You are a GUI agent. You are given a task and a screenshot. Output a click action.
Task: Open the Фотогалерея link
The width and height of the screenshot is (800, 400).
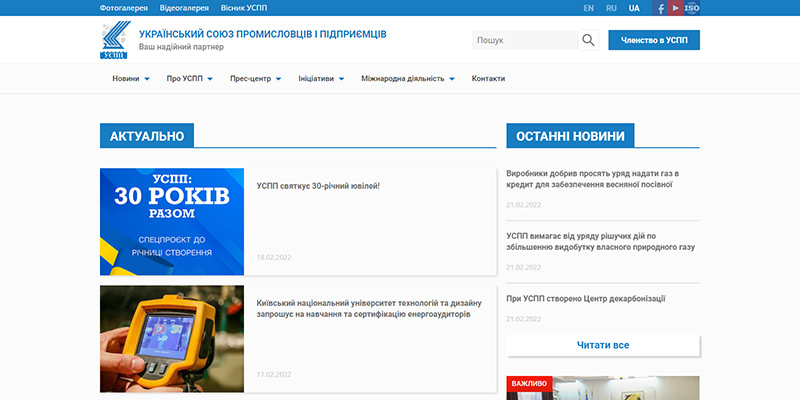click(x=124, y=8)
